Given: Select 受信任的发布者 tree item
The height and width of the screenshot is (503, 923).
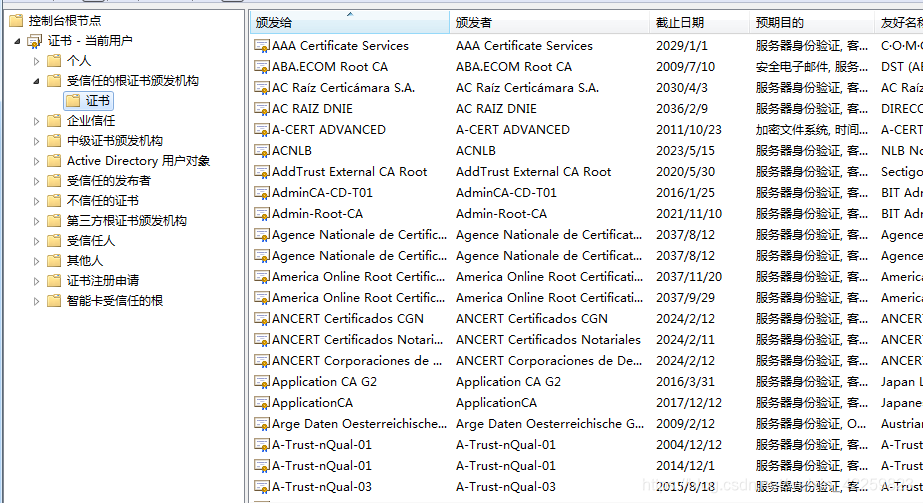Looking at the screenshot, I should click(x=109, y=181).
